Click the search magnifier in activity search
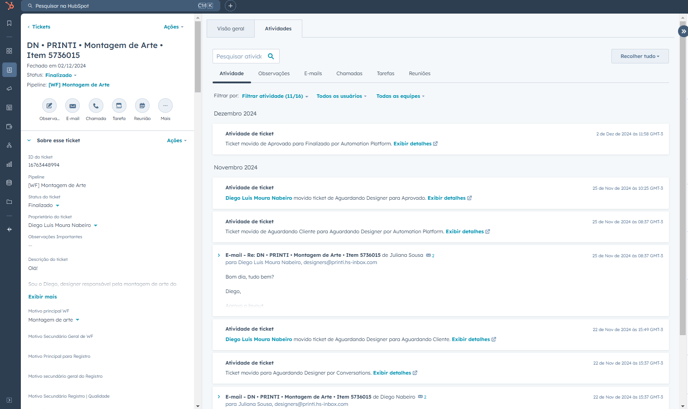 click(x=271, y=56)
